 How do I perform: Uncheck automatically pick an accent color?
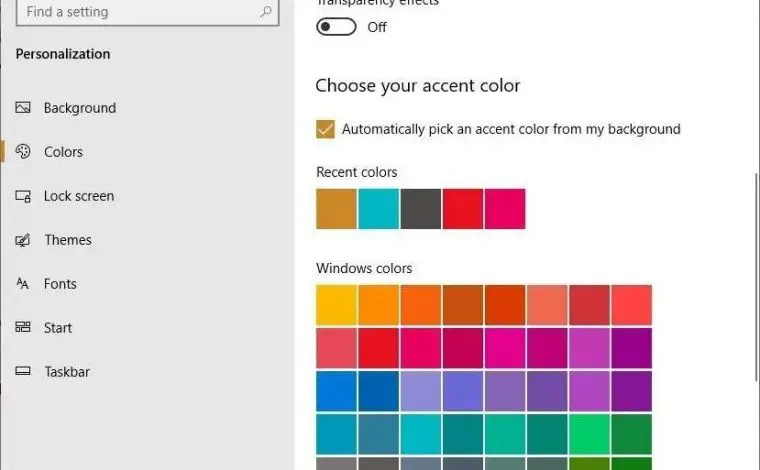(x=325, y=129)
